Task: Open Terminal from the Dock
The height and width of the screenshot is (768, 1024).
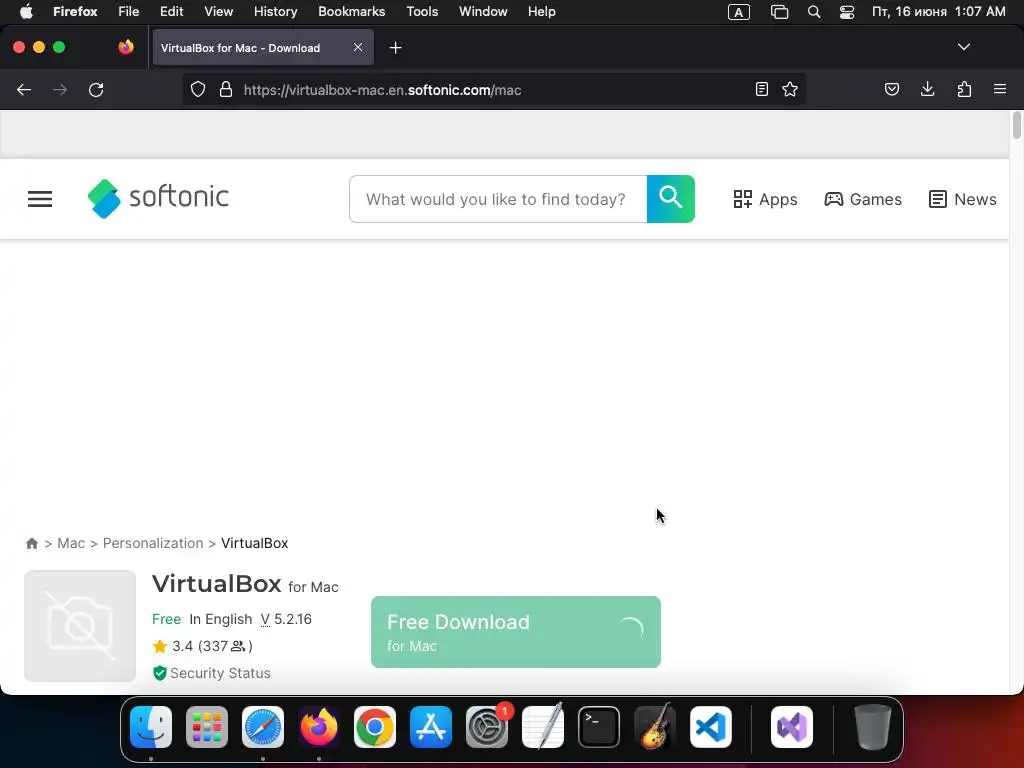Action: [599, 727]
